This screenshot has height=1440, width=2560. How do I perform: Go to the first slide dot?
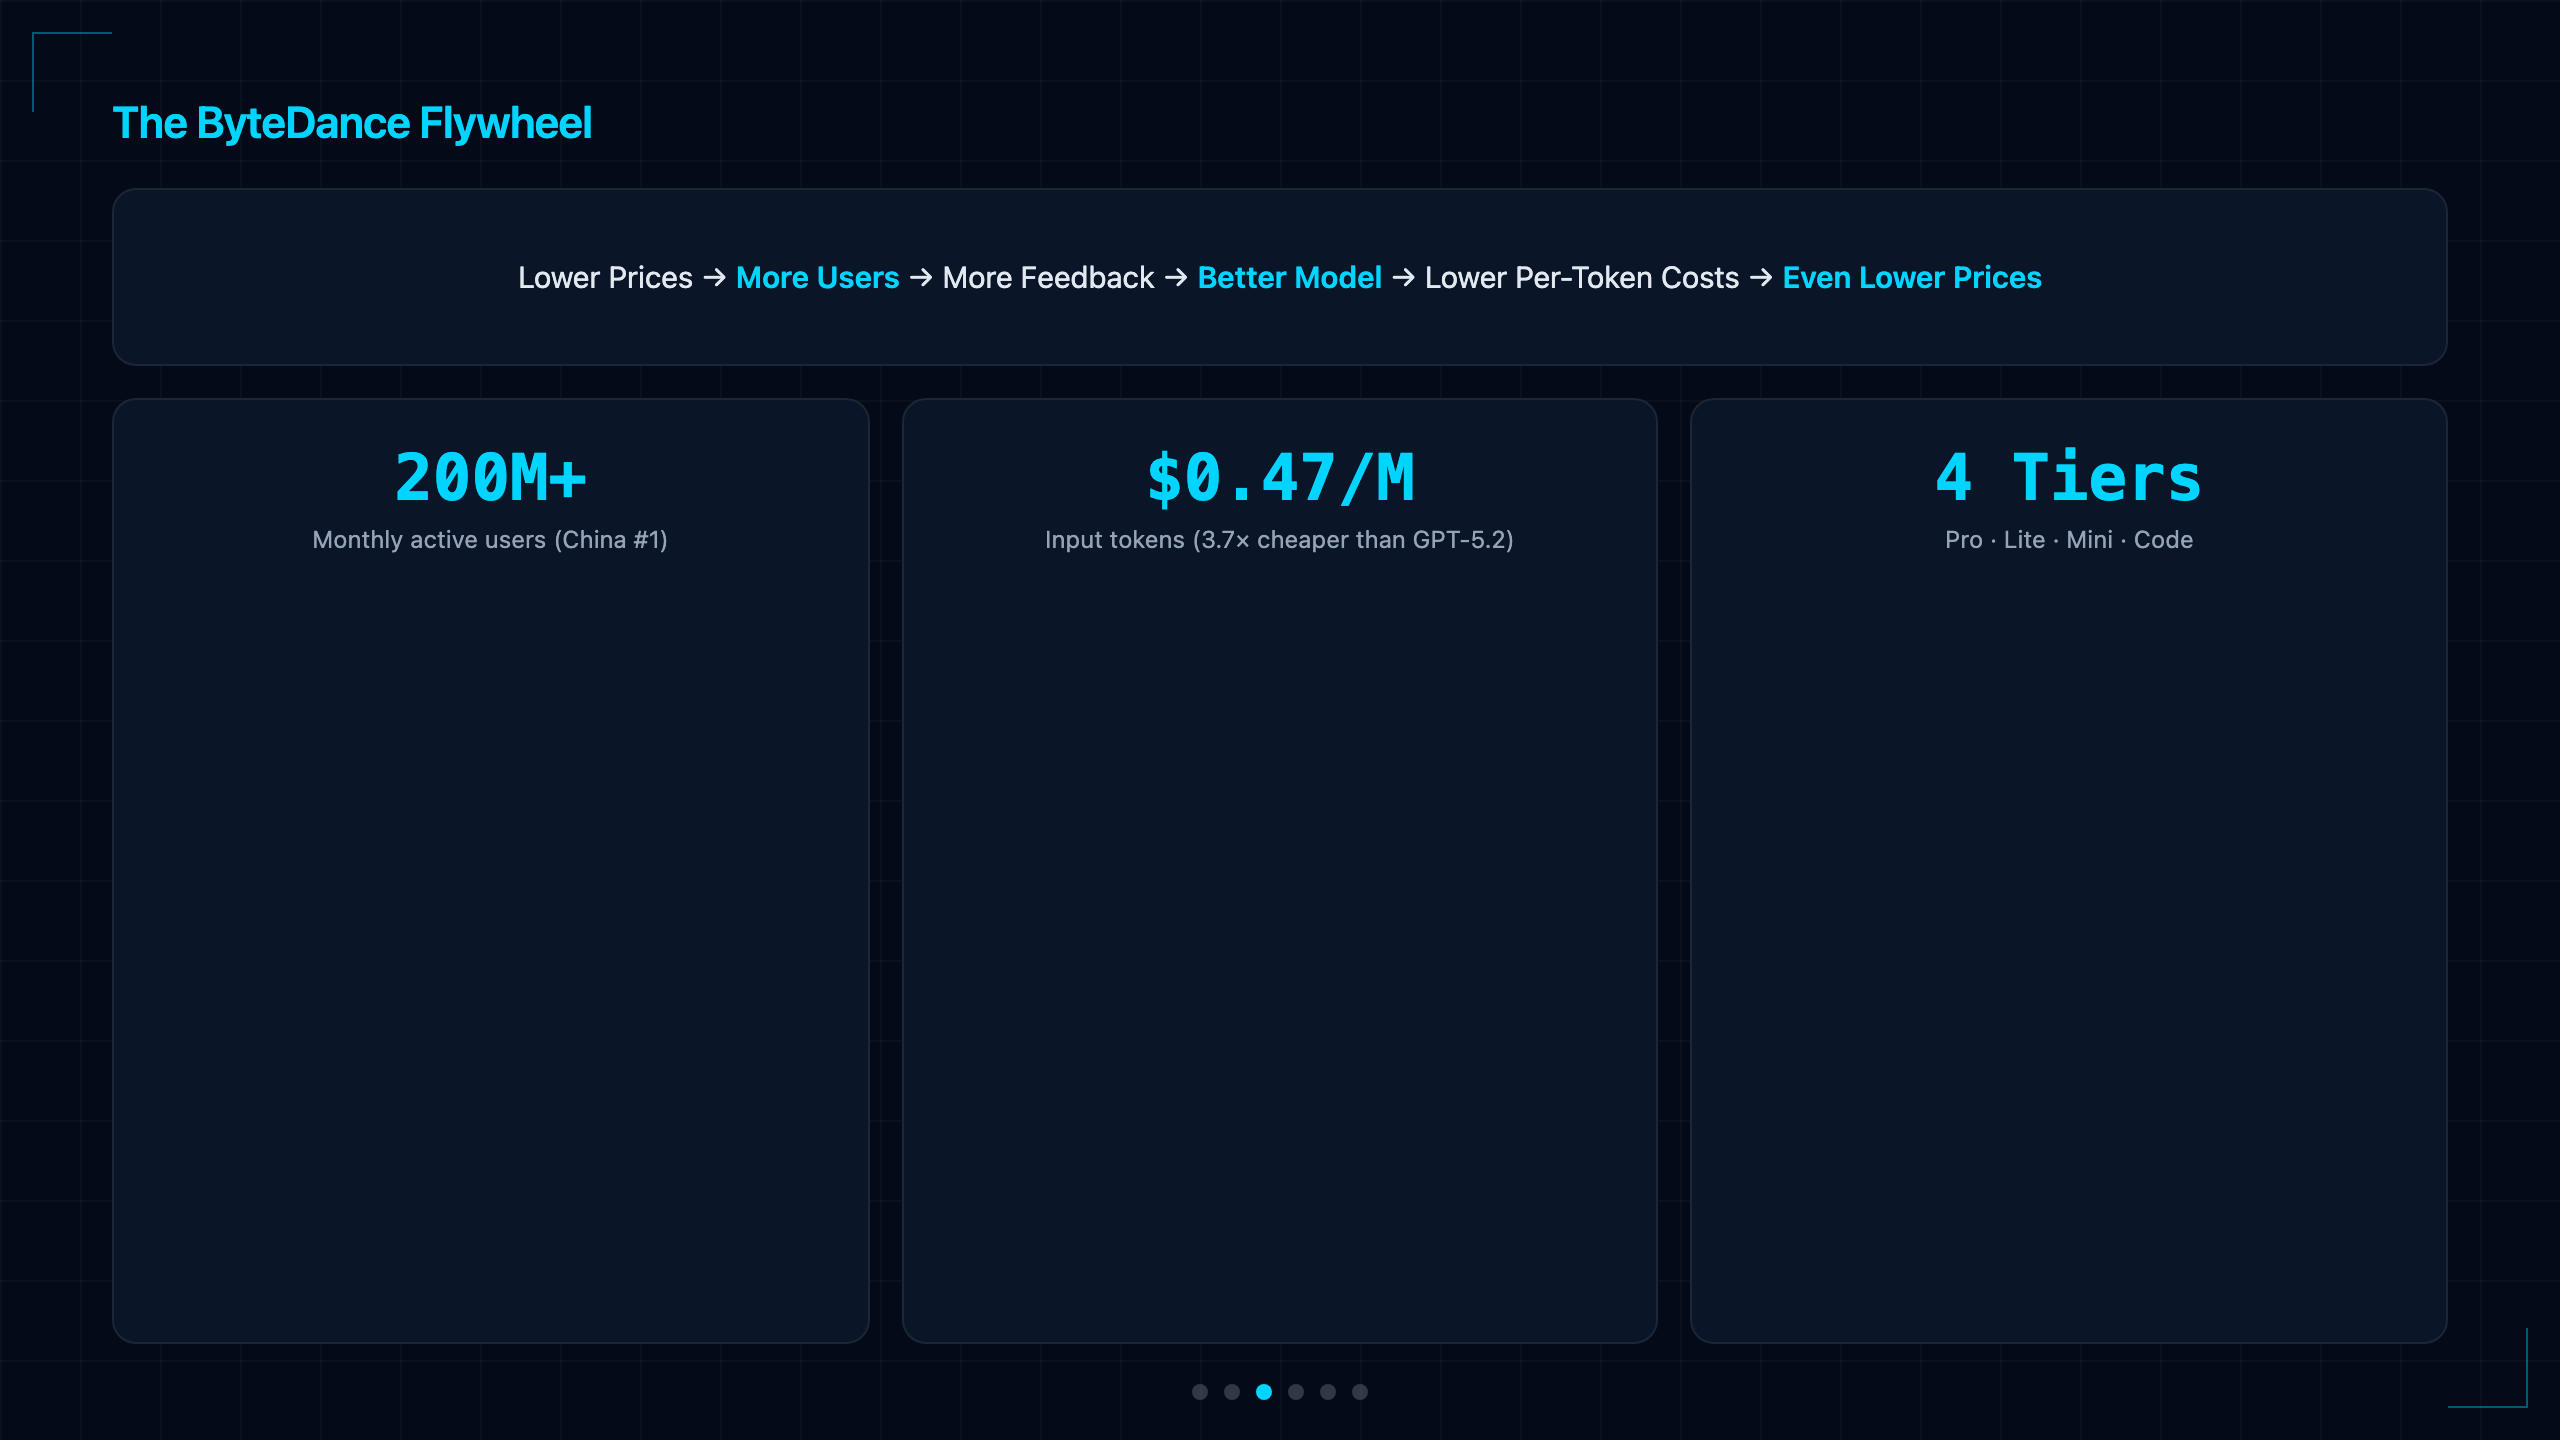[x=1200, y=1392]
